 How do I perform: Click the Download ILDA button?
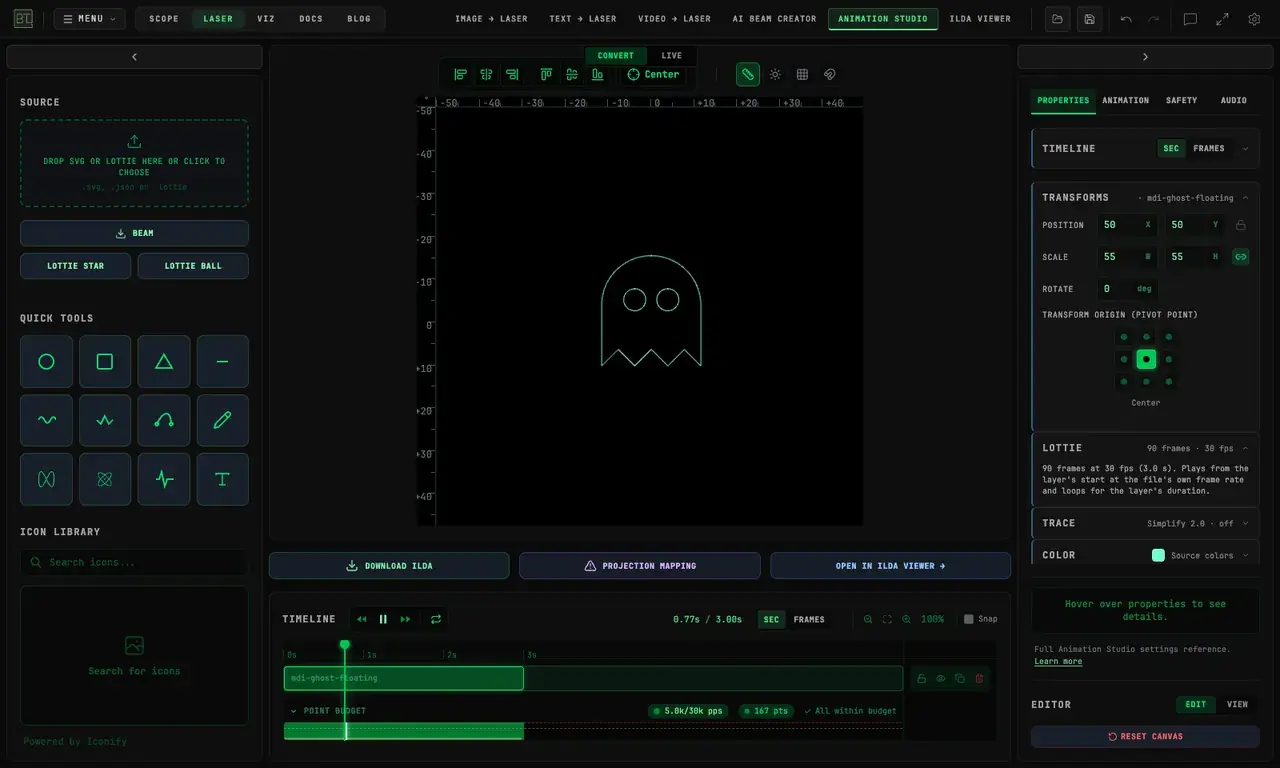pyautogui.click(x=389, y=566)
